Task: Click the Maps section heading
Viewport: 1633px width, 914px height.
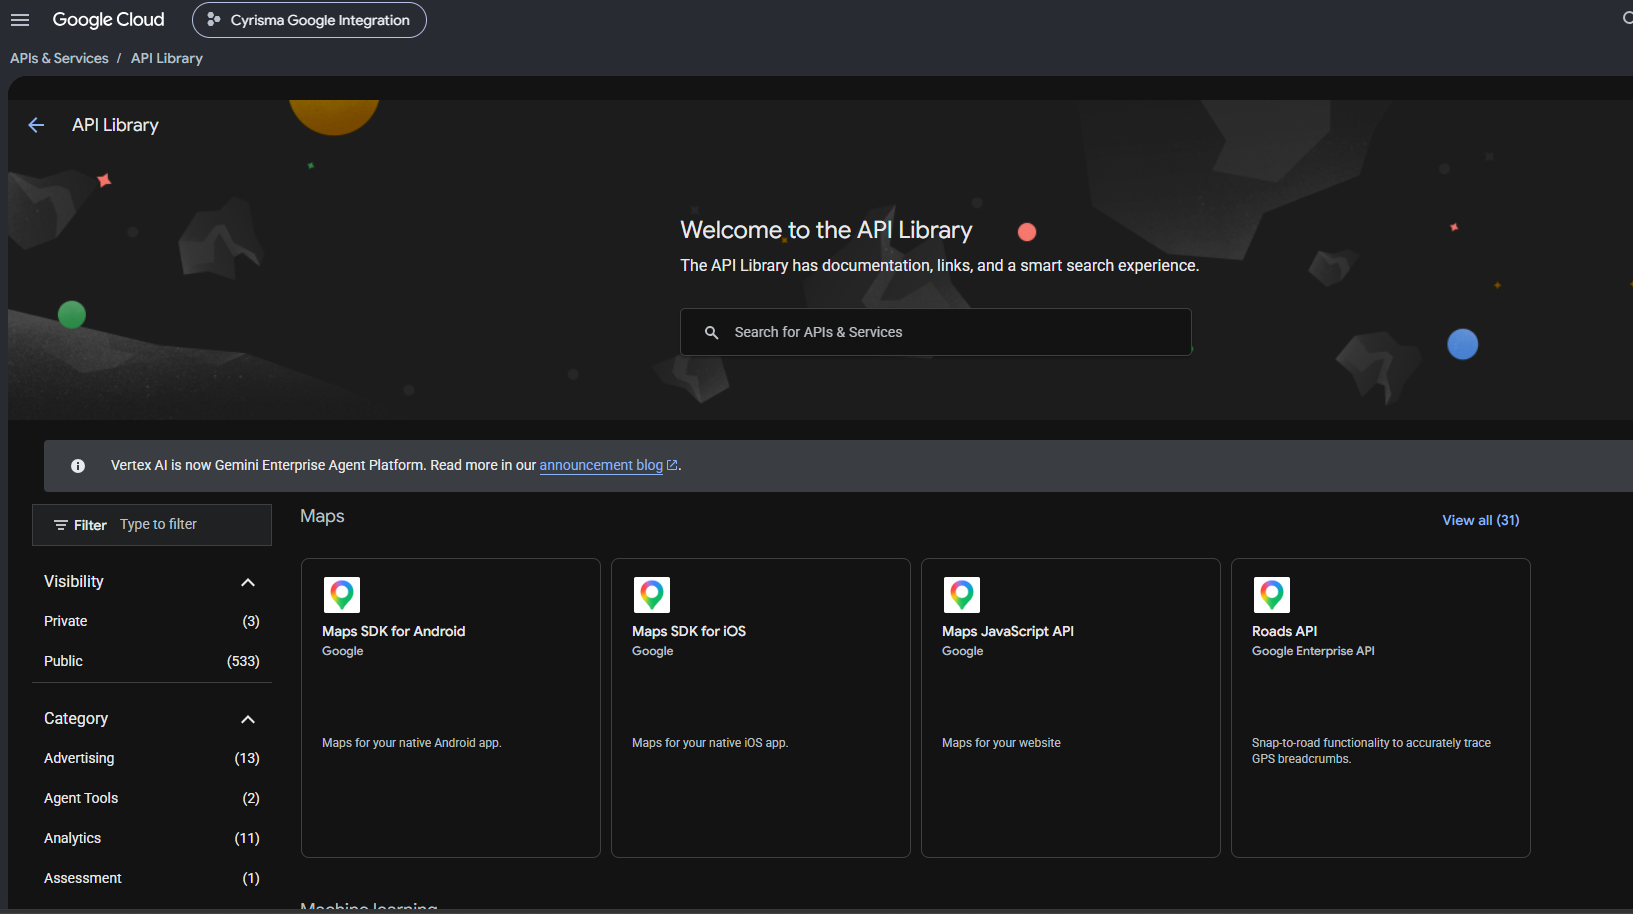Action: pos(322,516)
